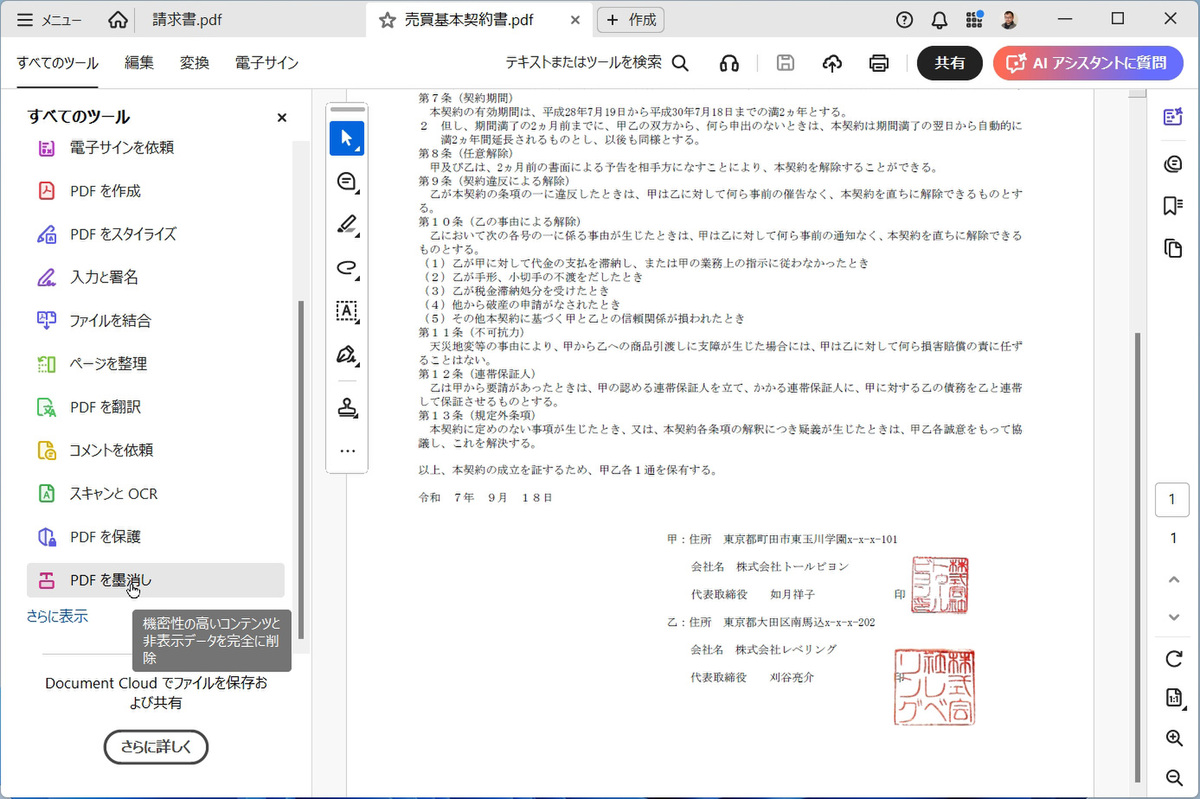The width and height of the screenshot is (1200, 799).
Task: Select the add comment tool
Action: [347, 181]
